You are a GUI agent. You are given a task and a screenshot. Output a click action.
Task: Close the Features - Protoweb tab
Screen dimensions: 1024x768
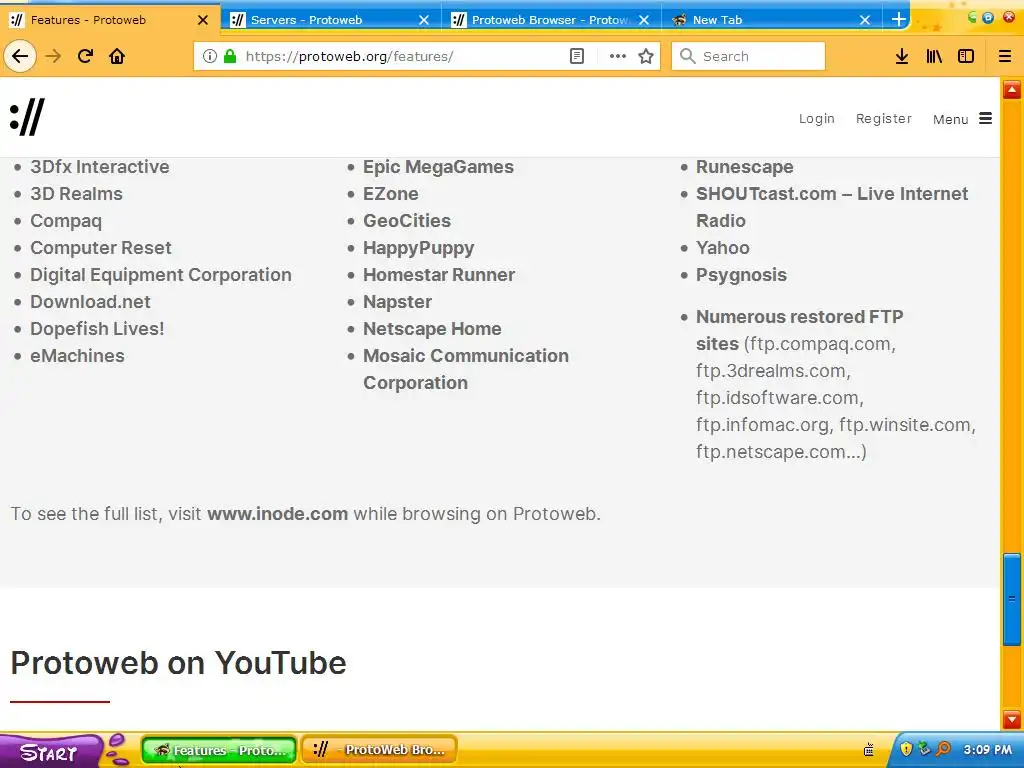point(203,20)
